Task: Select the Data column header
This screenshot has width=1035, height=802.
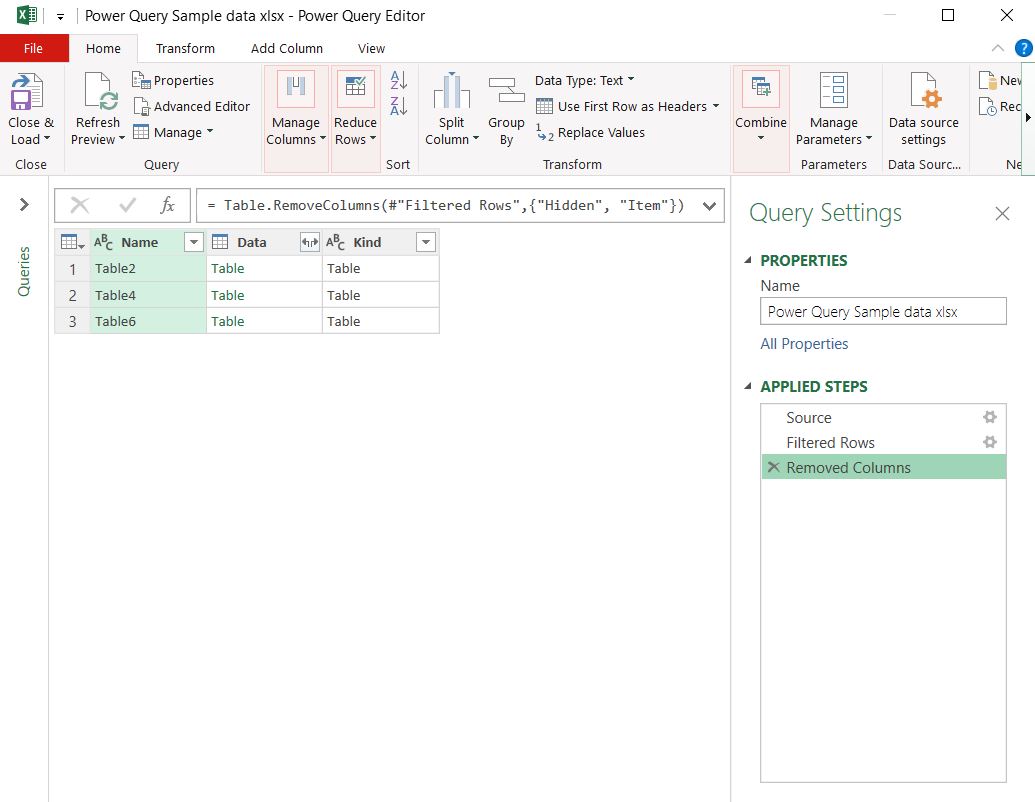Action: click(x=251, y=242)
